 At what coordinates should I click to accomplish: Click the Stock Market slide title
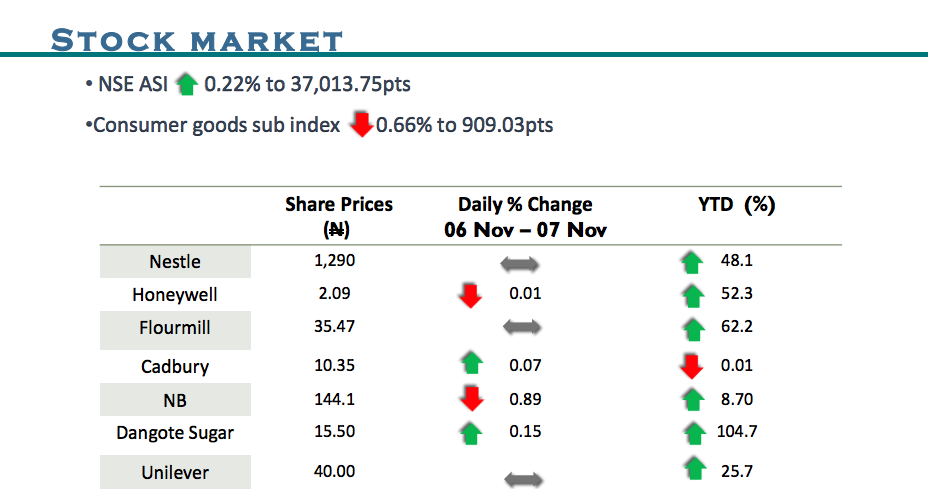click(197, 41)
